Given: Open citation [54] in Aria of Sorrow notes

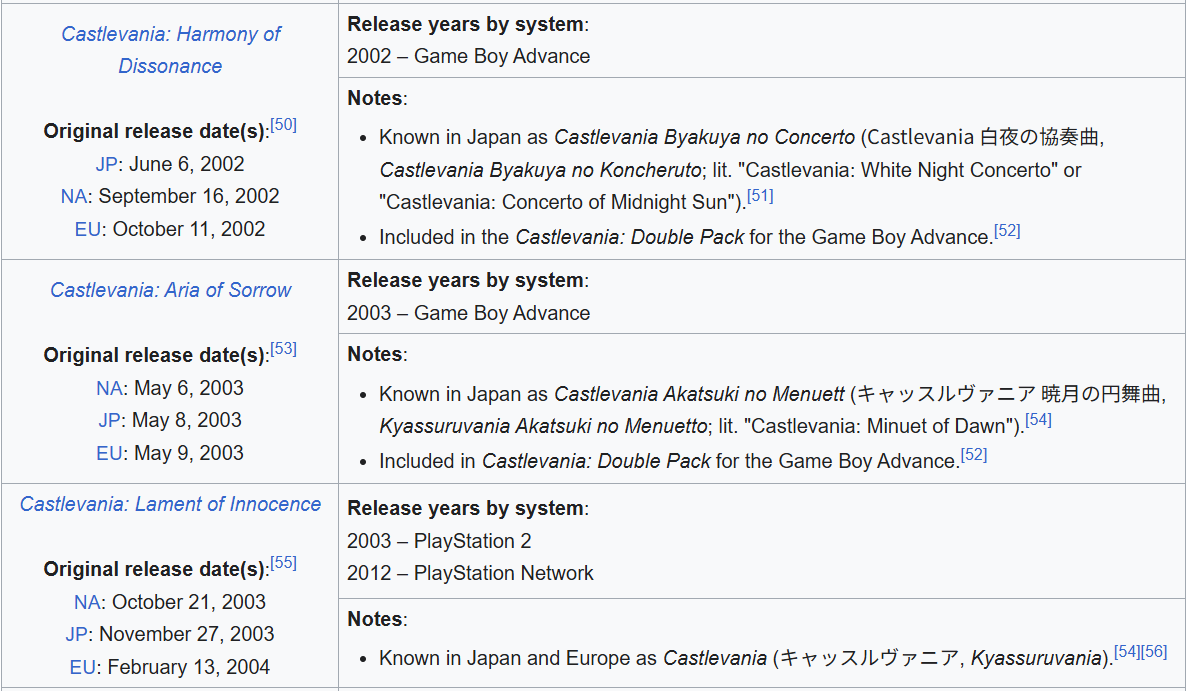Looking at the screenshot, I should click(x=1038, y=420).
